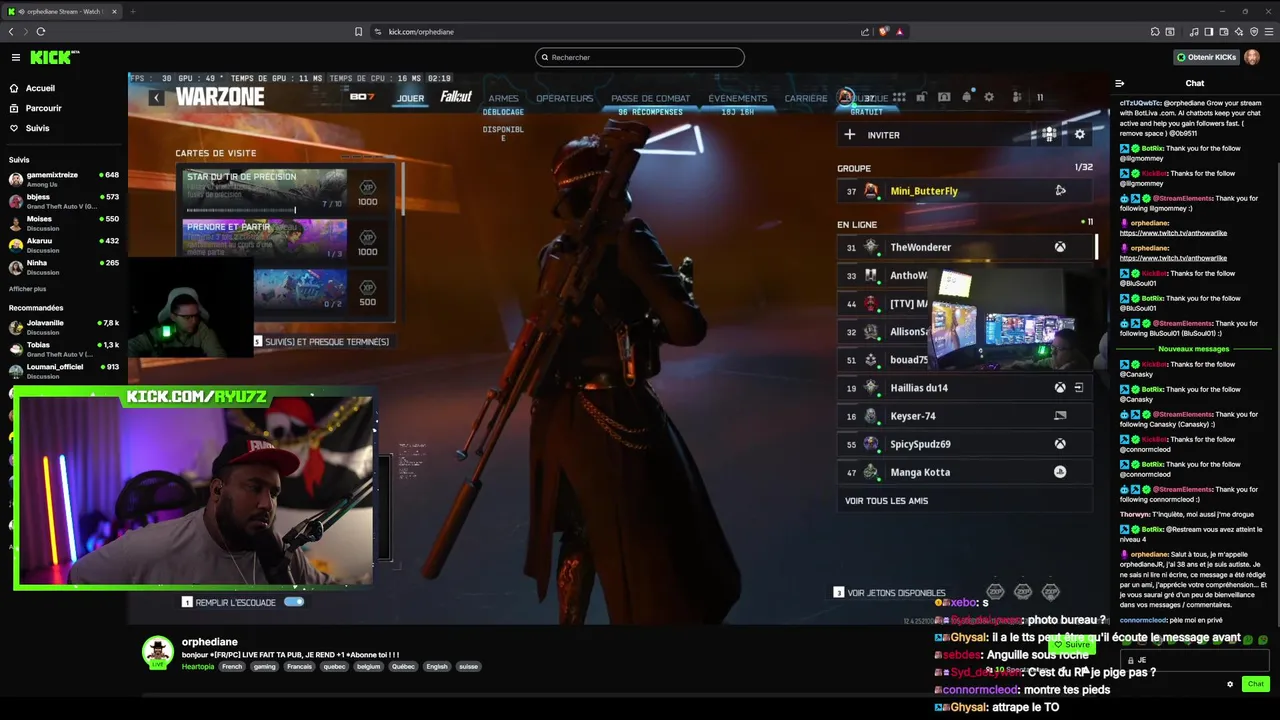This screenshot has height=720, width=1280.
Task: Click the Obtenir KICKs button
Action: 1206,57
